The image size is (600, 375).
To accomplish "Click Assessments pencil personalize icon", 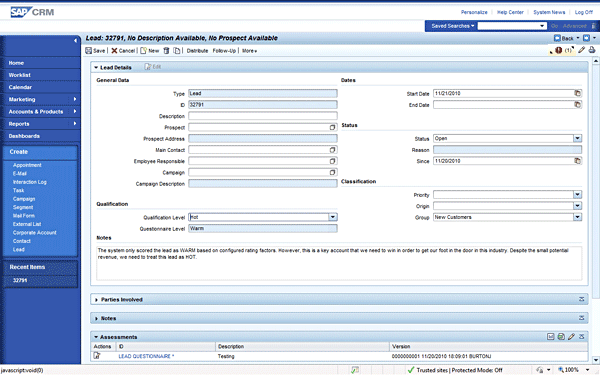I will click(571, 336).
